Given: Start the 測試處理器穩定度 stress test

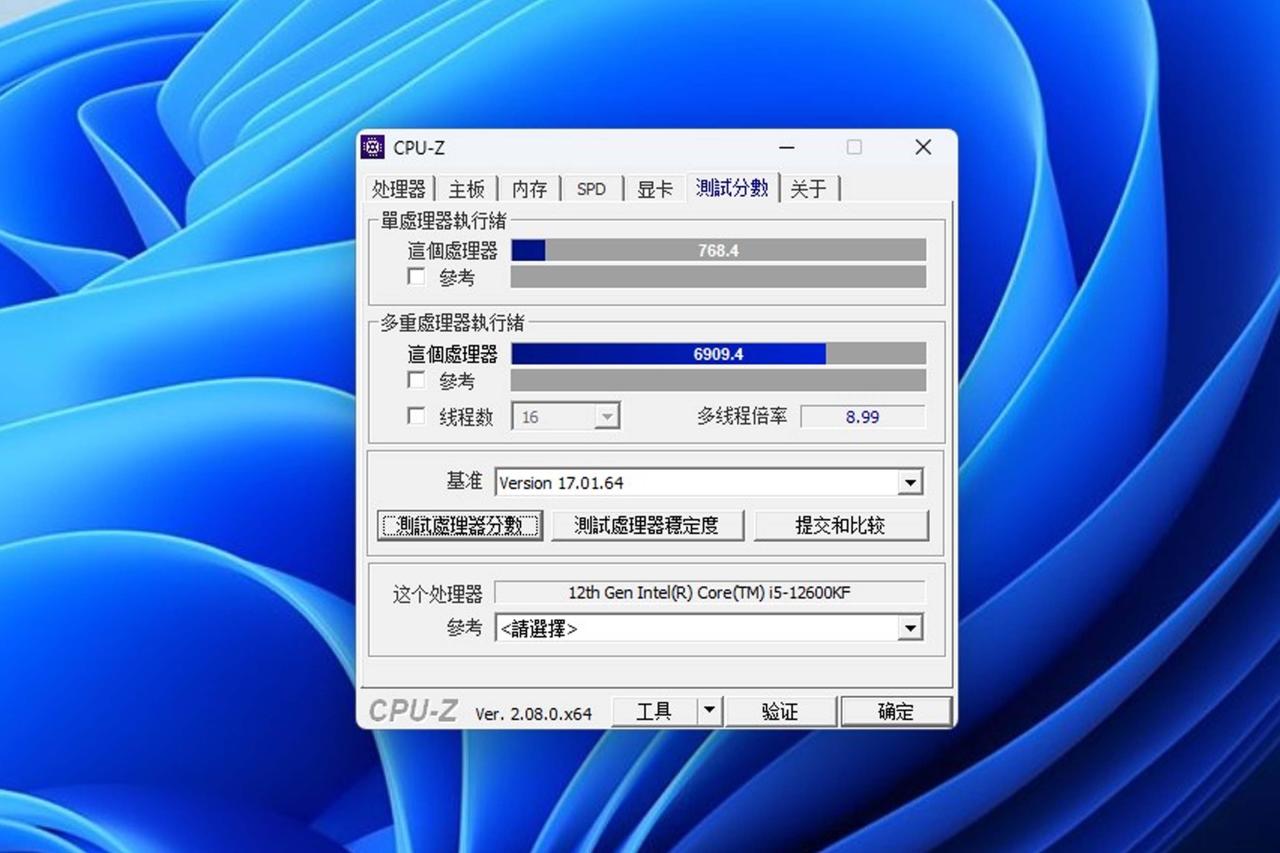Looking at the screenshot, I should pyautogui.click(x=647, y=525).
